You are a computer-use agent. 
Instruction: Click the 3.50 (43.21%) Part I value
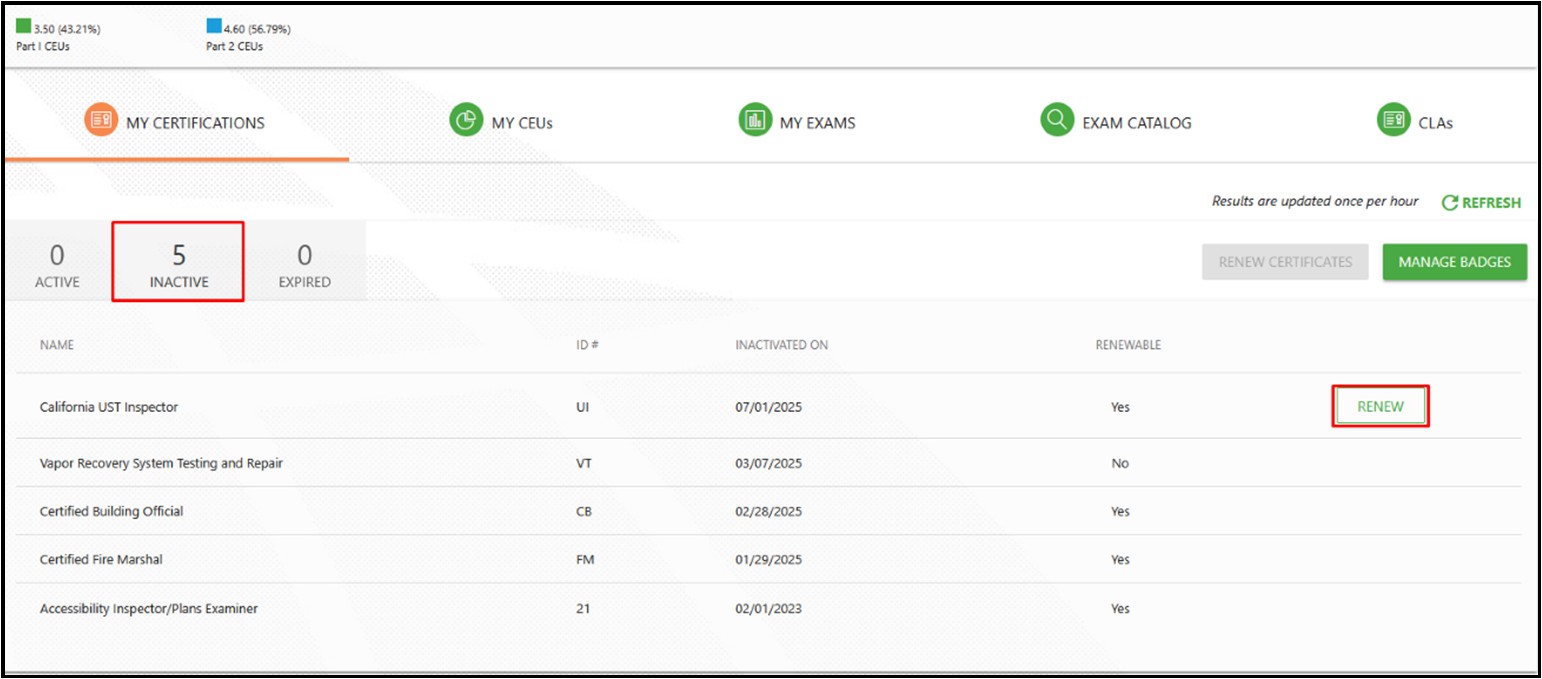tap(67, 28)
